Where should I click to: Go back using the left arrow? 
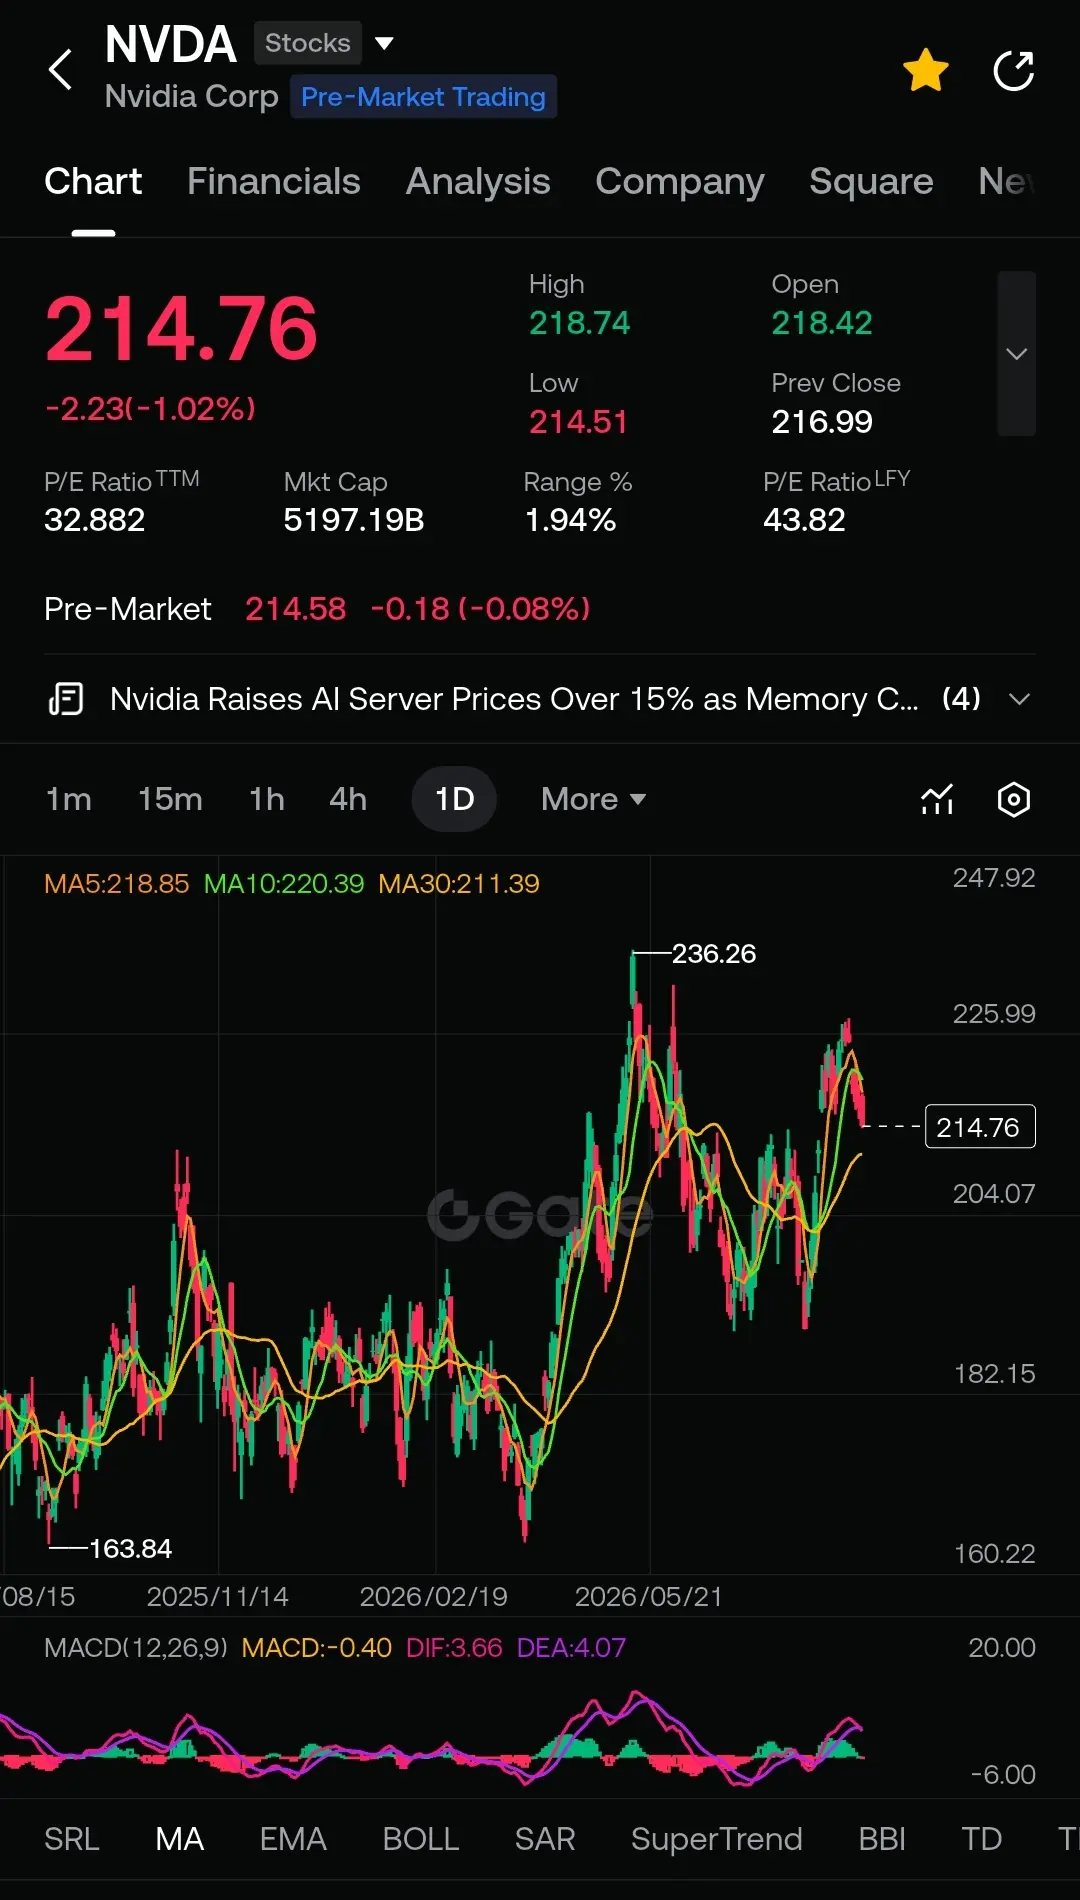click(61, 70)
